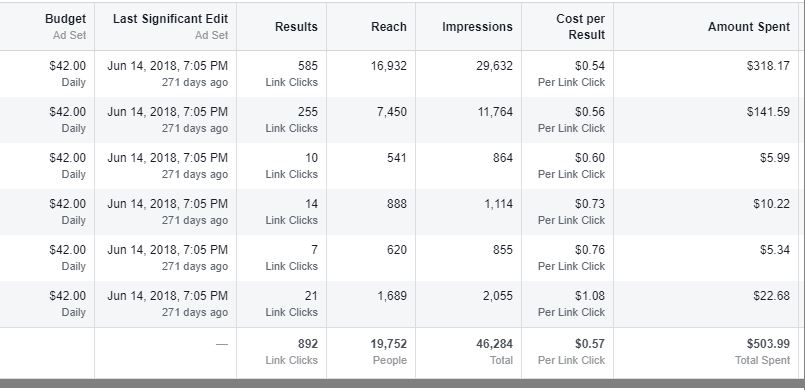This screenshot has width=805, height=390.
Task: Sort by Impressions column header
Action: (x=477, y=27)
